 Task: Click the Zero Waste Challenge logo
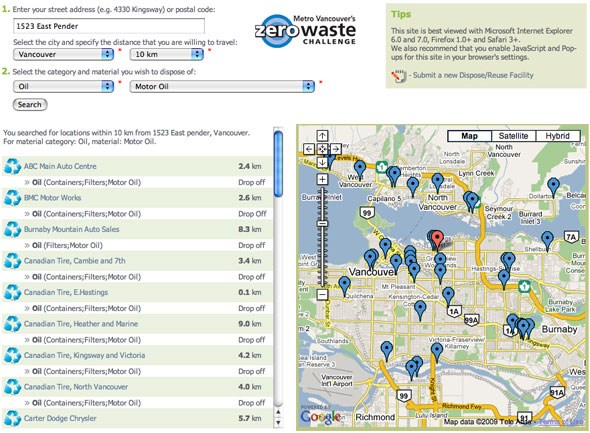coord(305,31)
